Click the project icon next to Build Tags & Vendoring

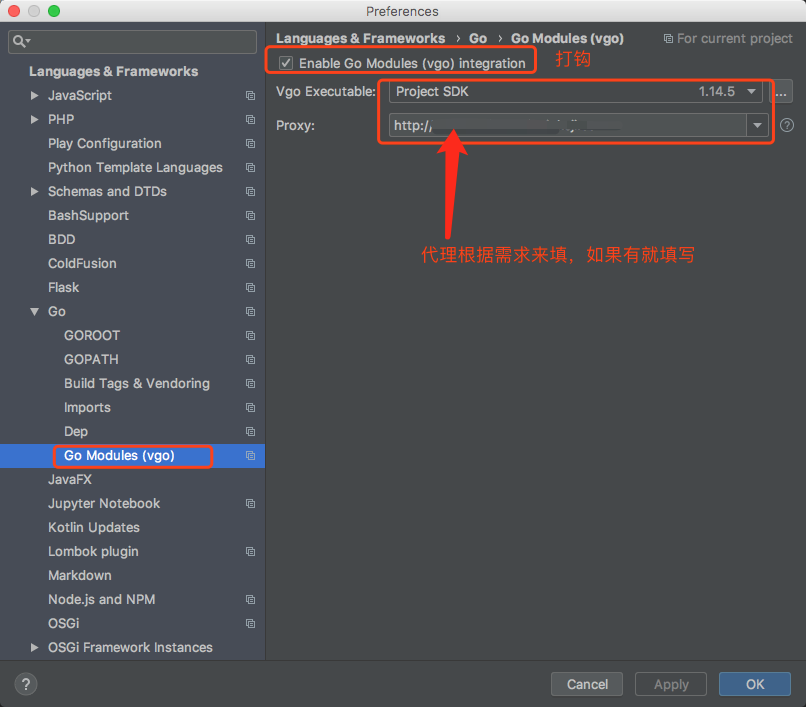click(250, 384)
